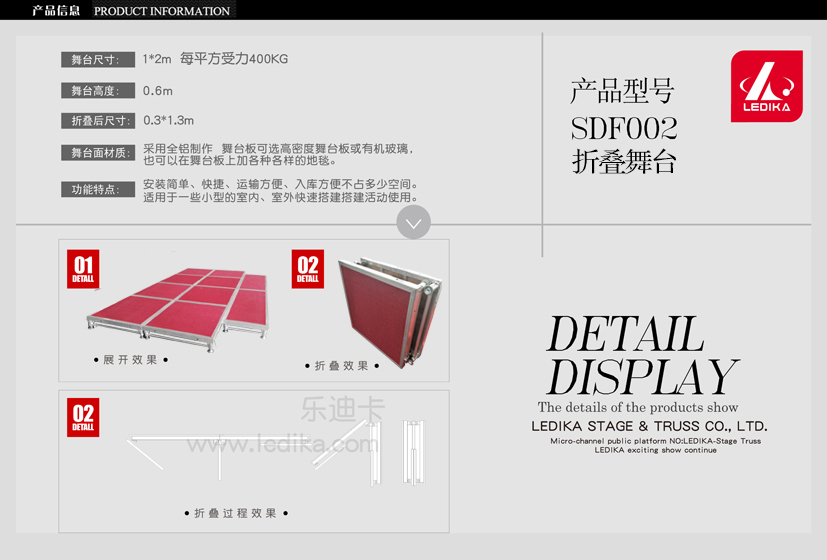Click the 产品信息 header text
Image resolution: width=827 pixels, height=560 pixels.
(x=56, y=11)
